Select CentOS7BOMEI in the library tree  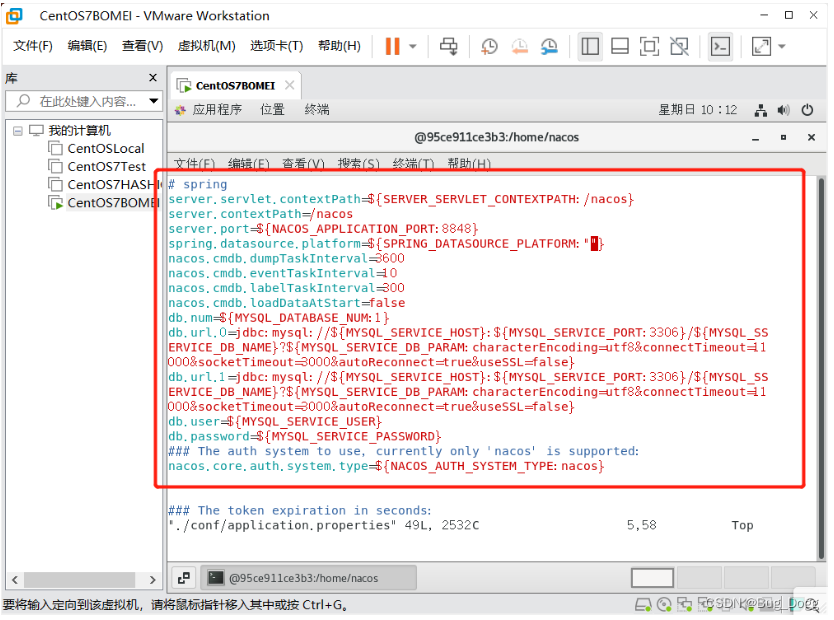[x=104, y=203]
